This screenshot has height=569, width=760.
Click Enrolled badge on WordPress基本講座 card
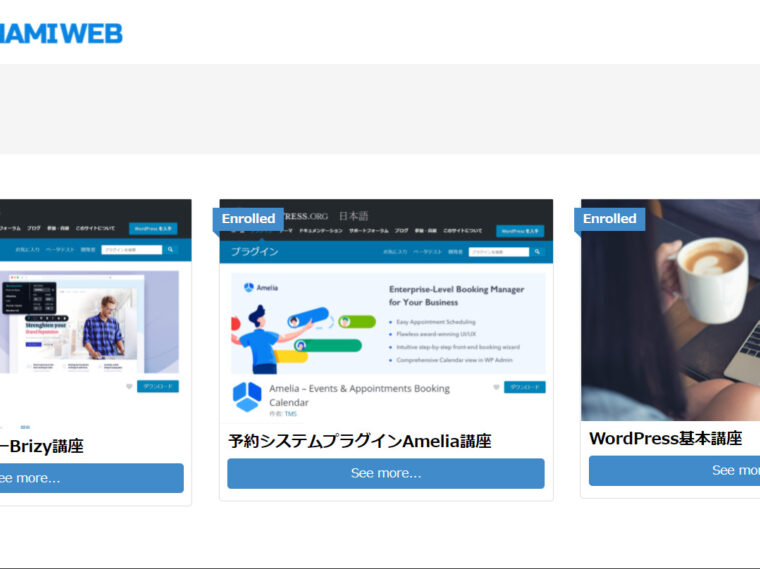(609, 219)
